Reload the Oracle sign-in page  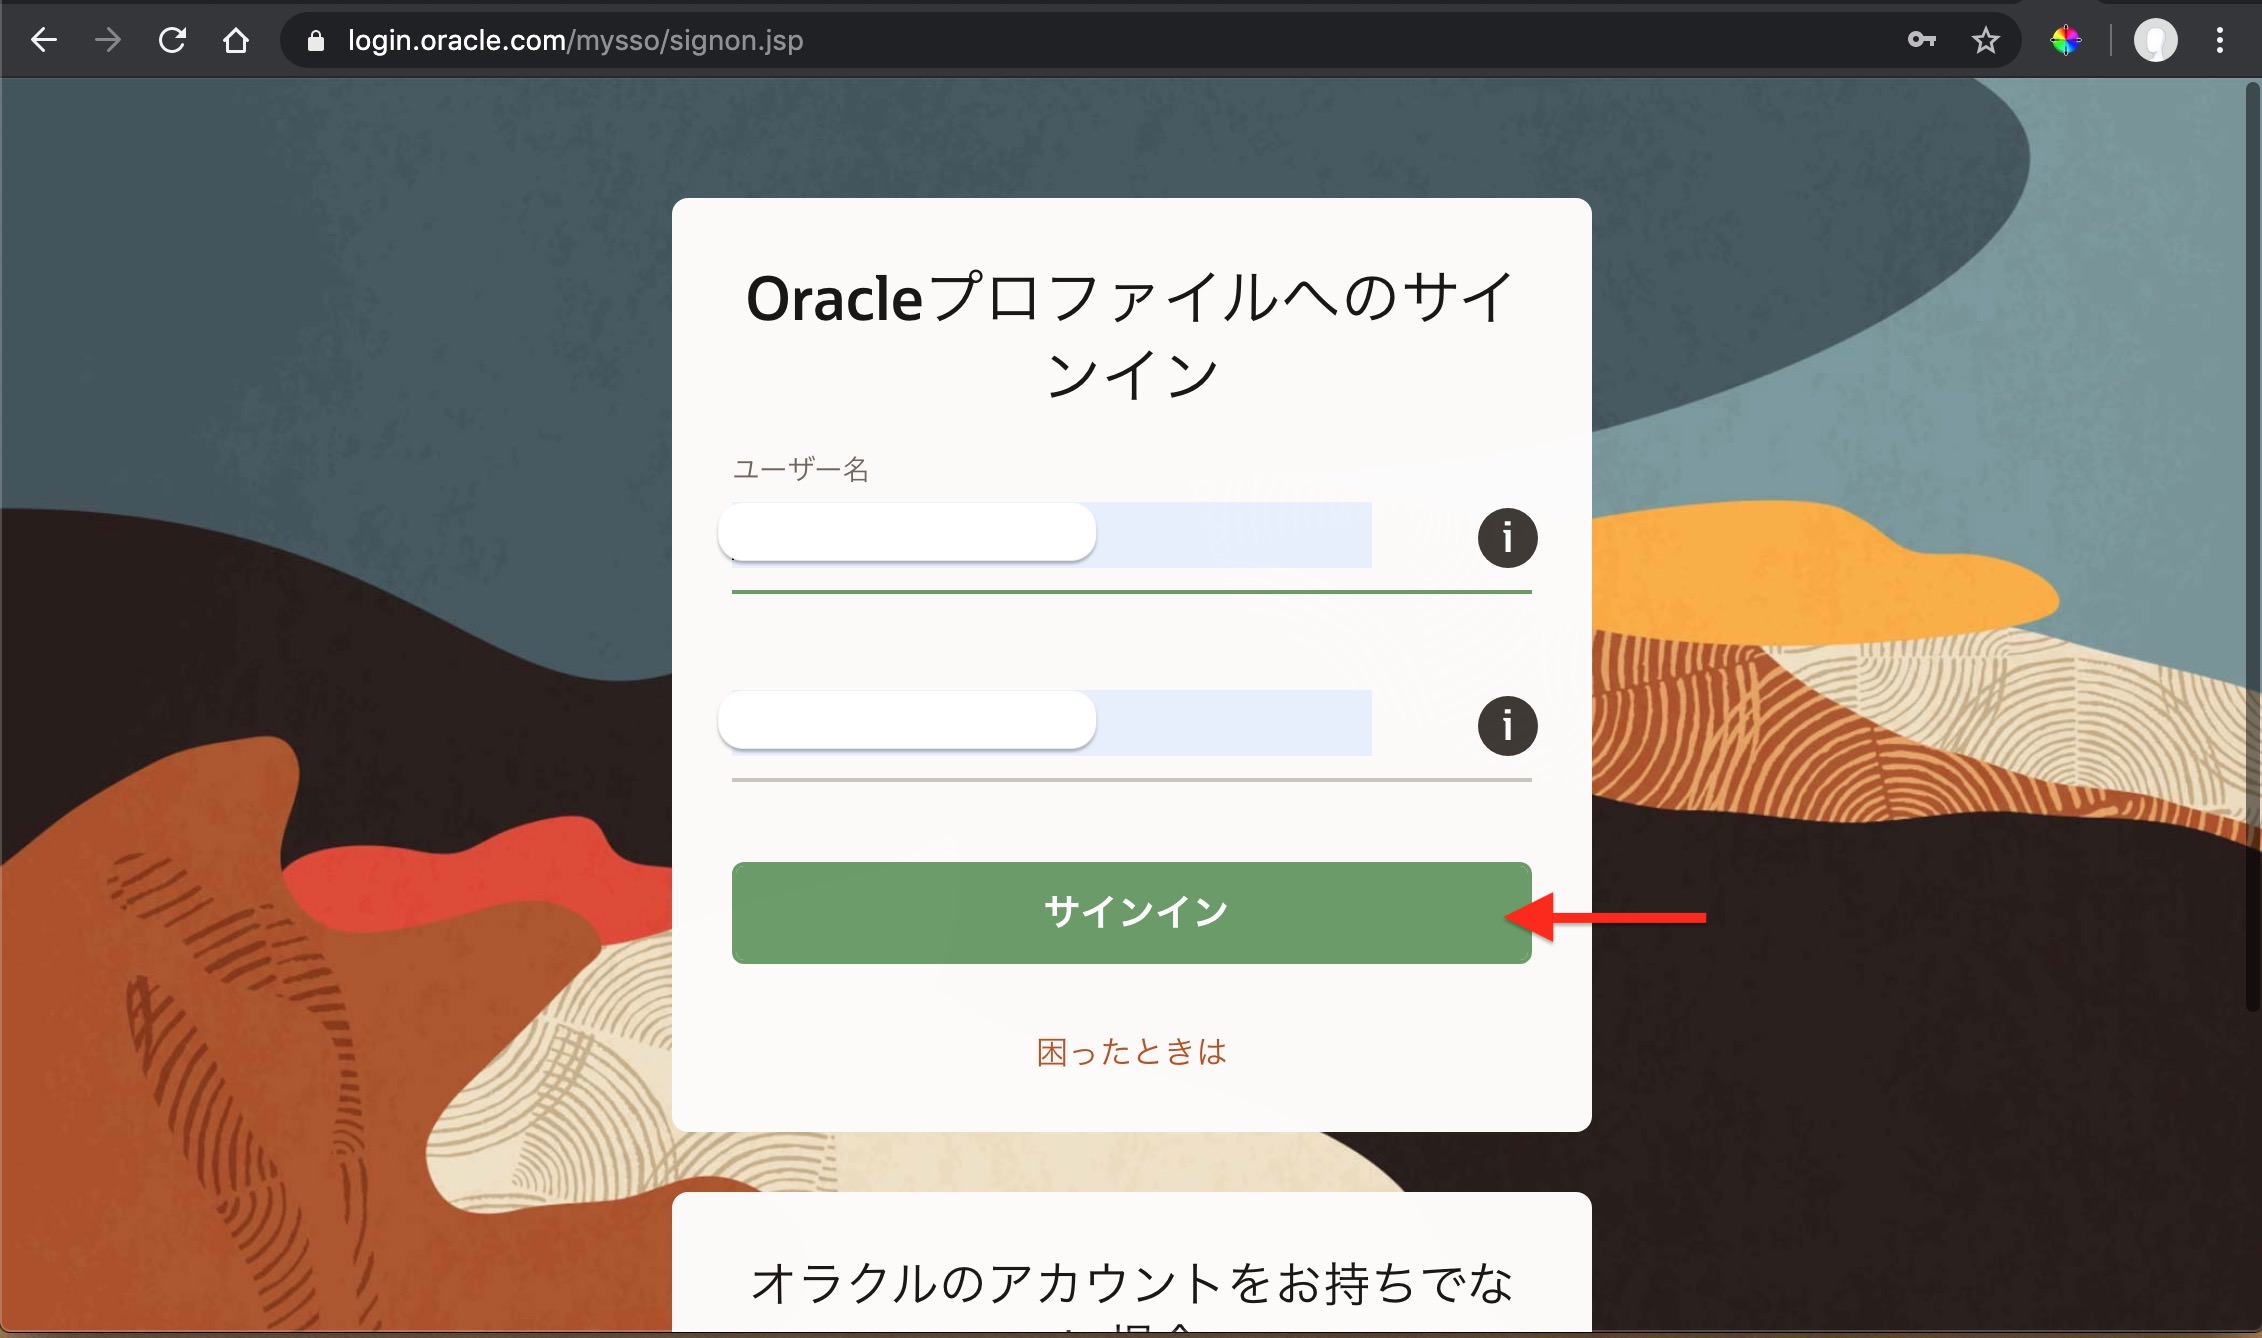172,40
